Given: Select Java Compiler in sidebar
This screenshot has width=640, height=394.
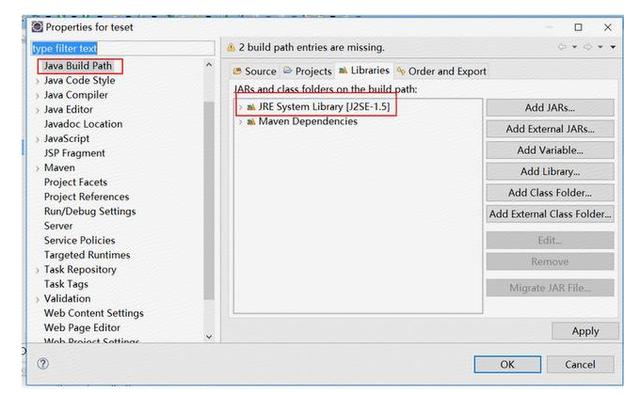Looking at the screenshot, I should [76, 95].
